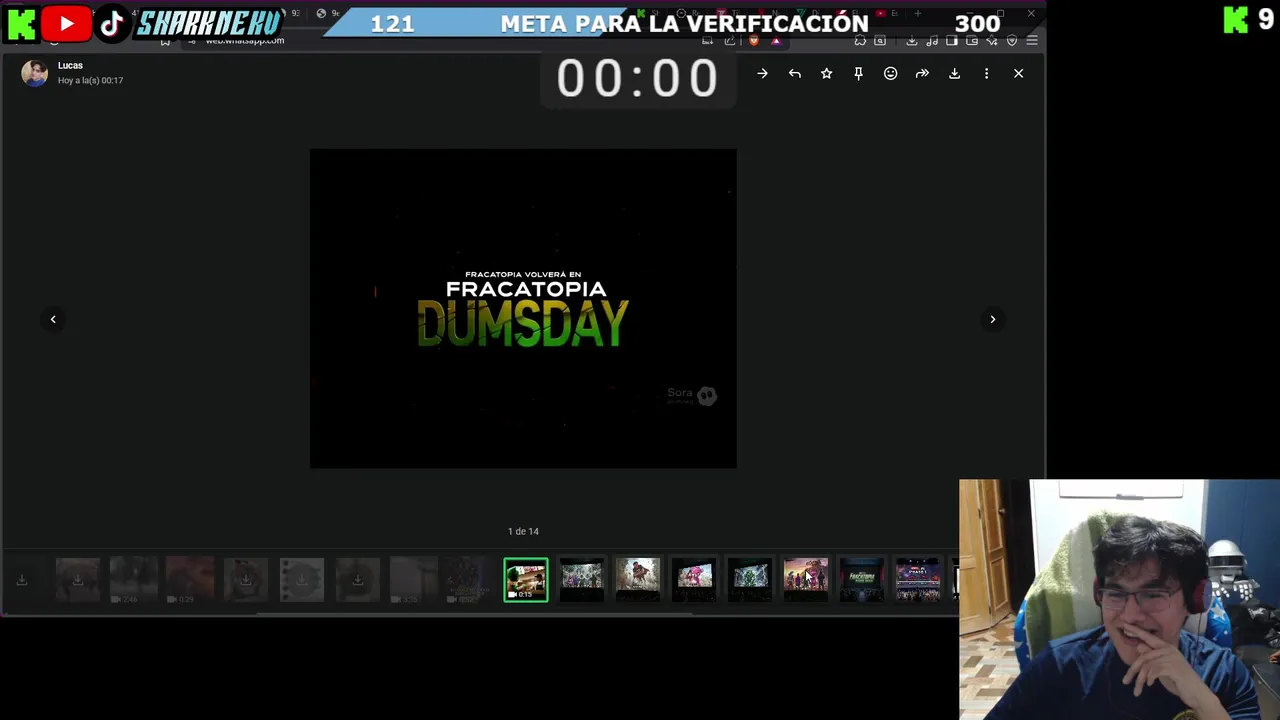Open Lucas's profile picture avatar
The image size is (1280, 720).
(35, 73)
